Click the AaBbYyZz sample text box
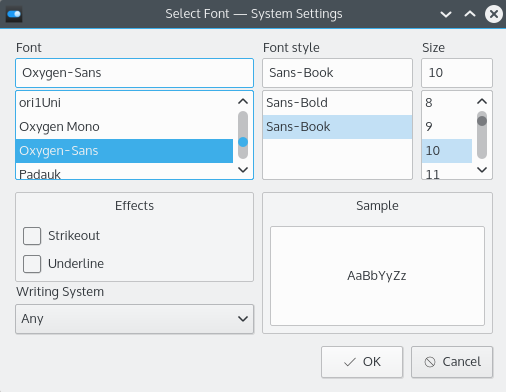The height and width of the screenshot is (392, 506). pos(377,276)
